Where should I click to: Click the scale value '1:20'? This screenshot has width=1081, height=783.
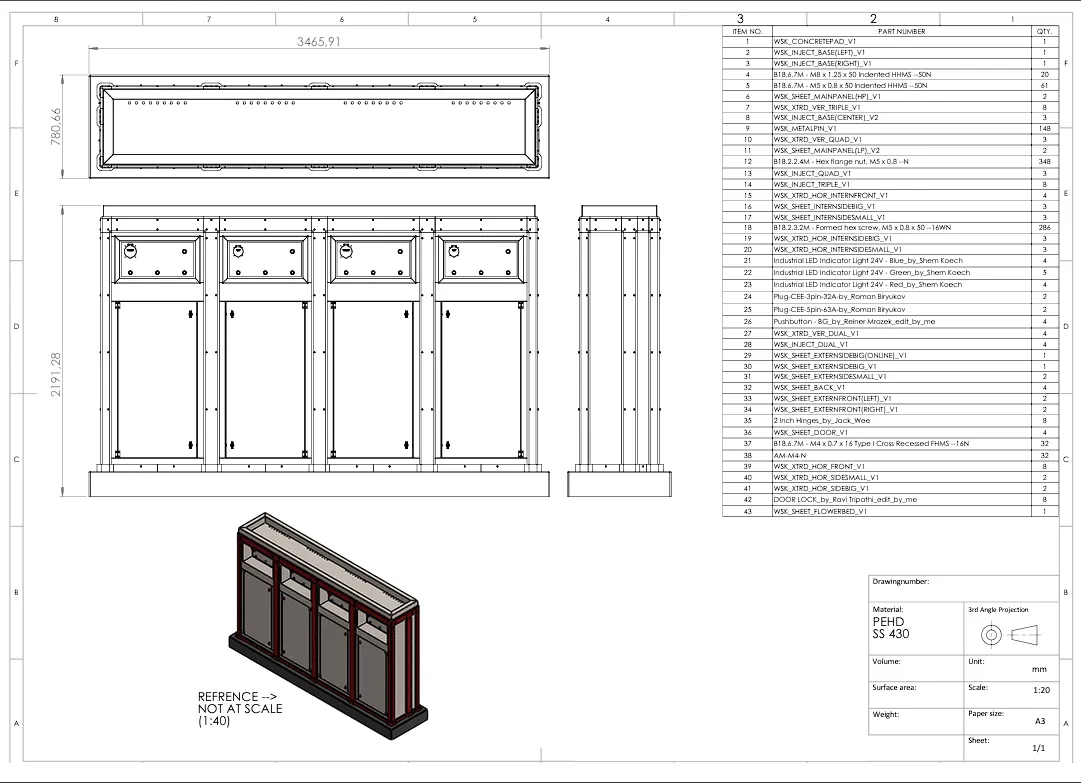coord(1041,690)
